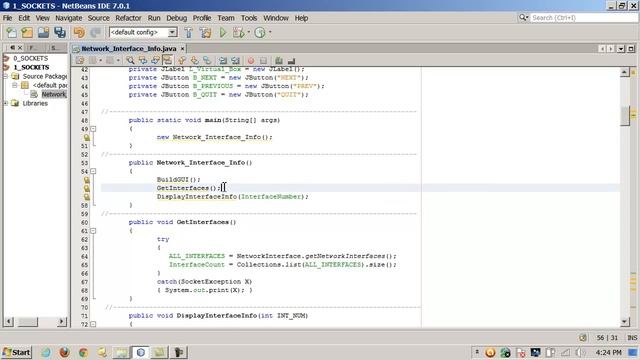This screenshot has height=360, width=640.
Task: Click the Toggle Bookmark editor icon
Action: [x=207, y=60]
